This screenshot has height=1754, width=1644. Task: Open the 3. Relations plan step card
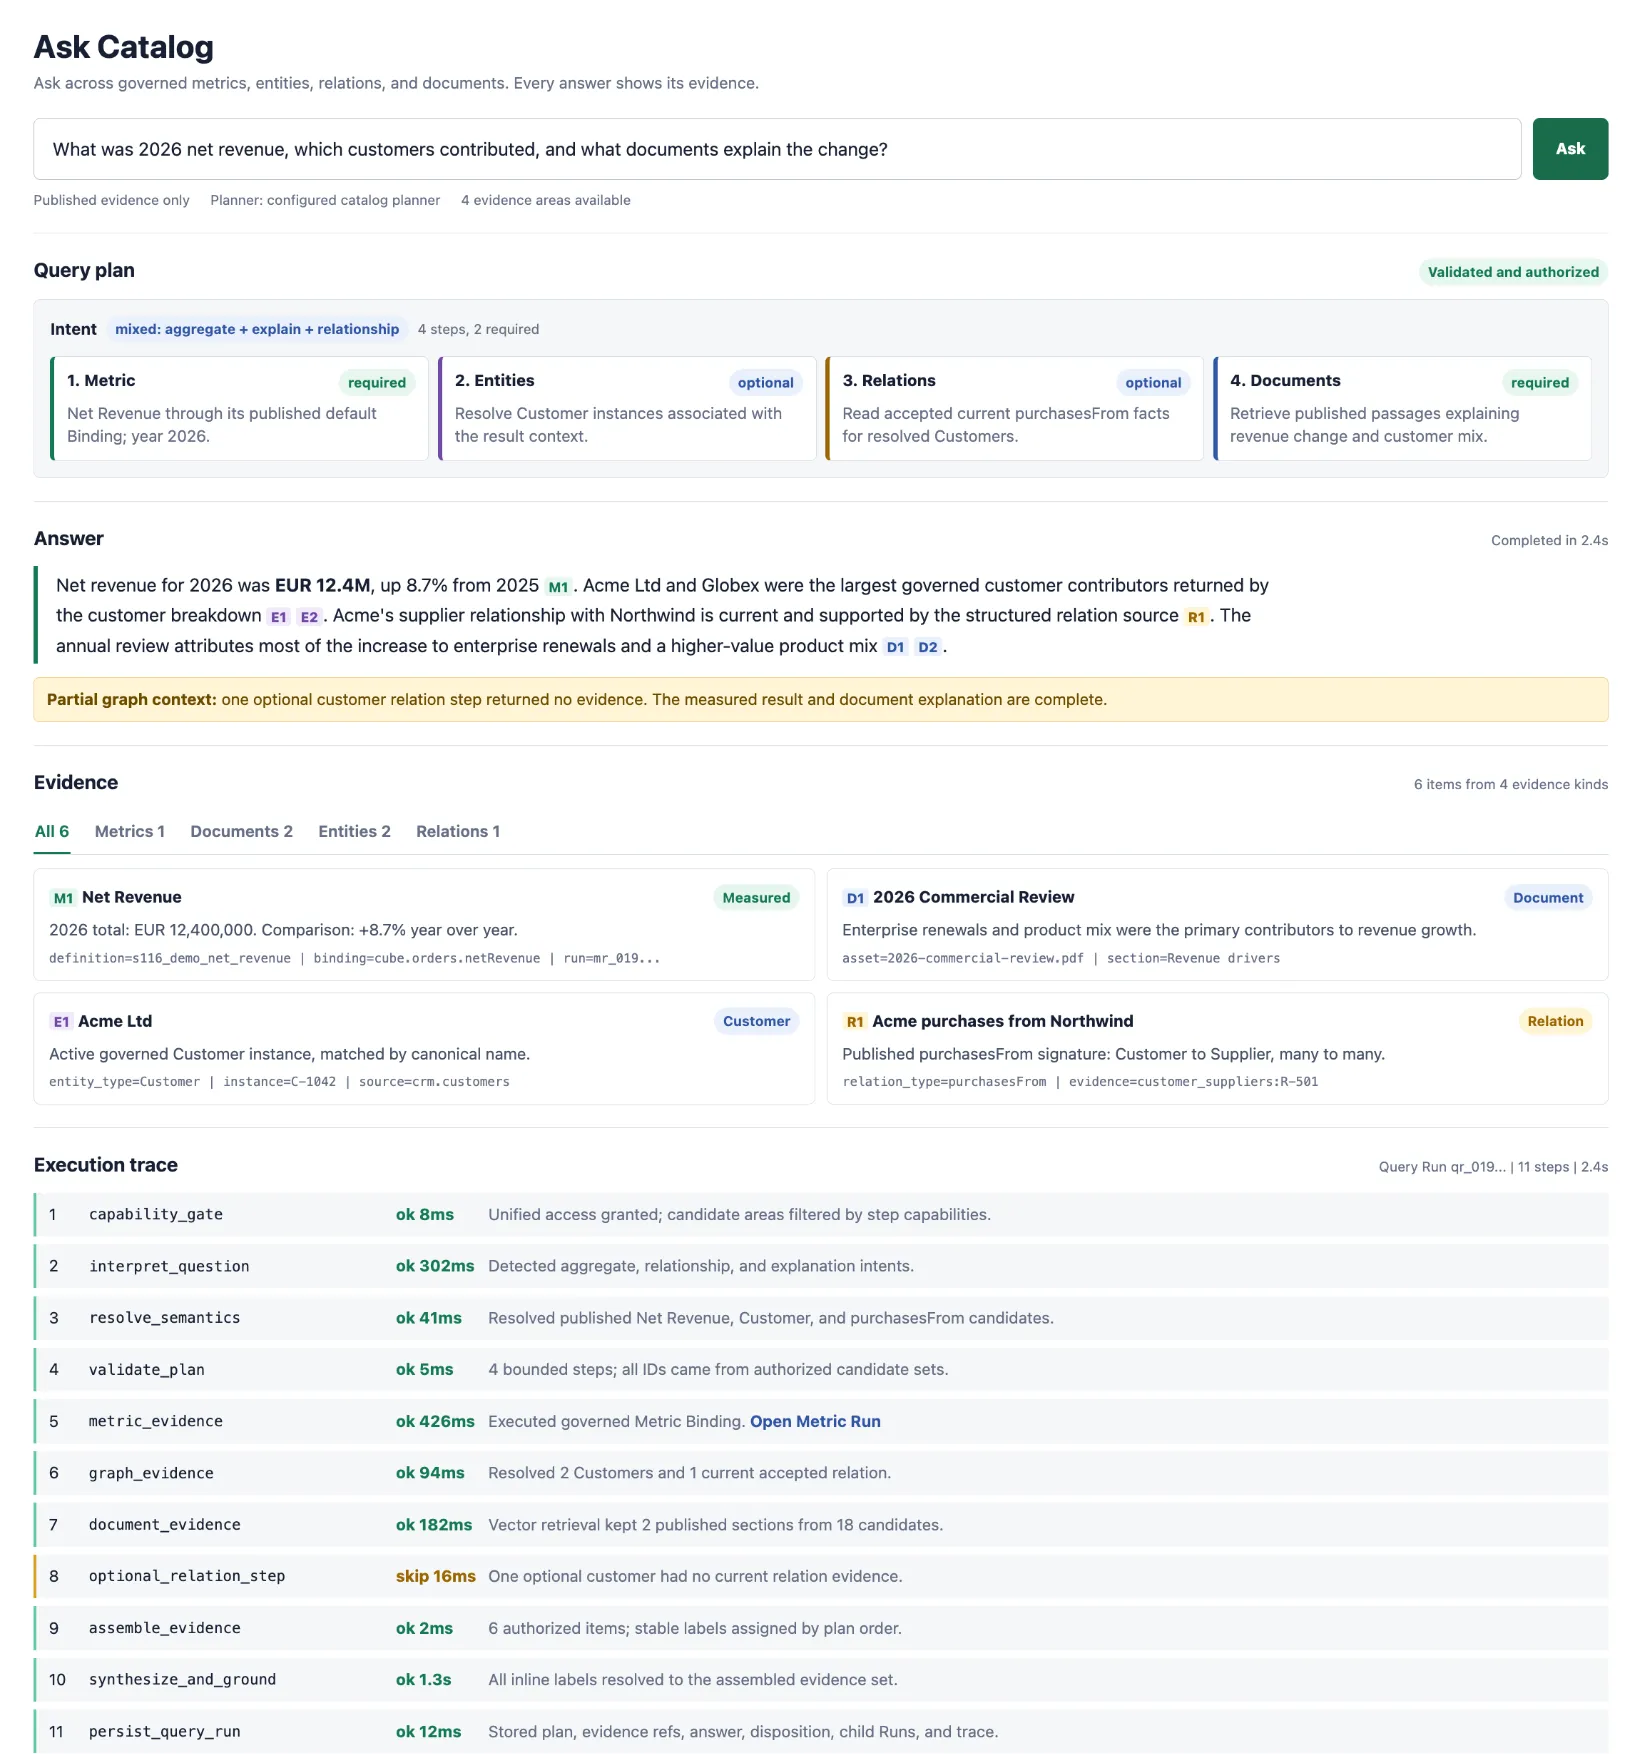pos(1014,408)
